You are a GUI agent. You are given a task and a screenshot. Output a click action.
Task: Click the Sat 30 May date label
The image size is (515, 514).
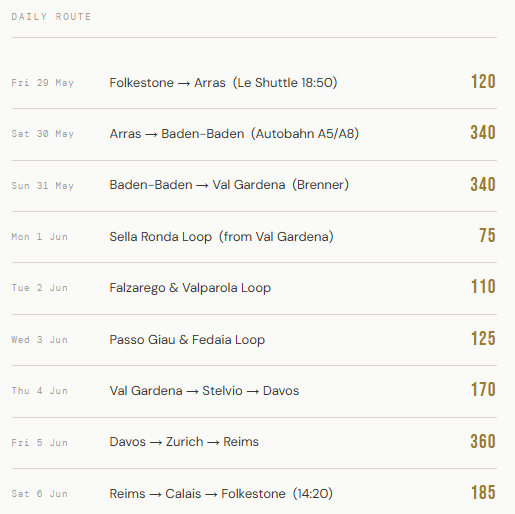43,134
